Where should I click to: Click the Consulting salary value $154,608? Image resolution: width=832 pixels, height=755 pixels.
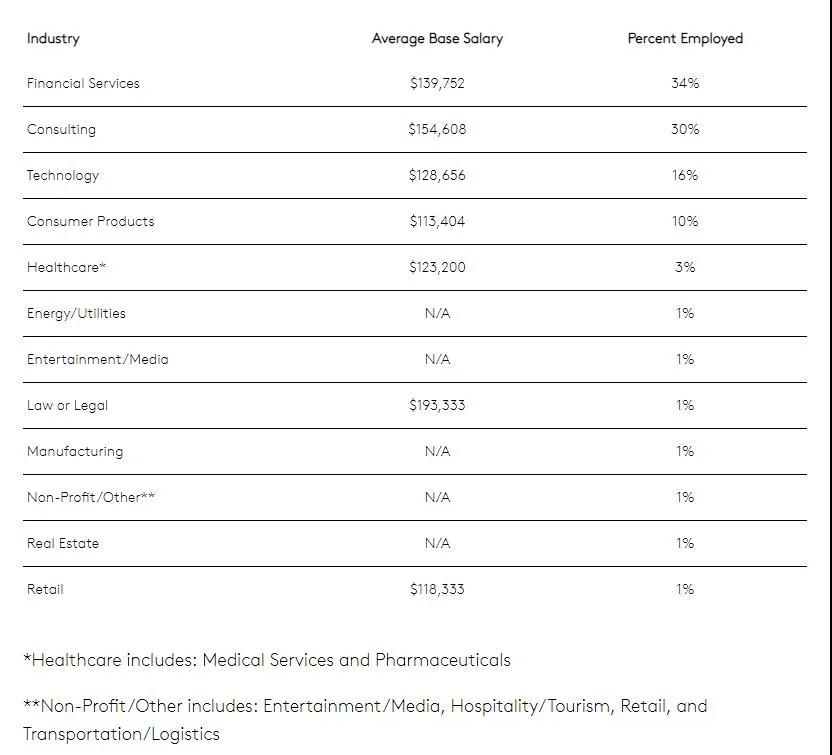437,129
